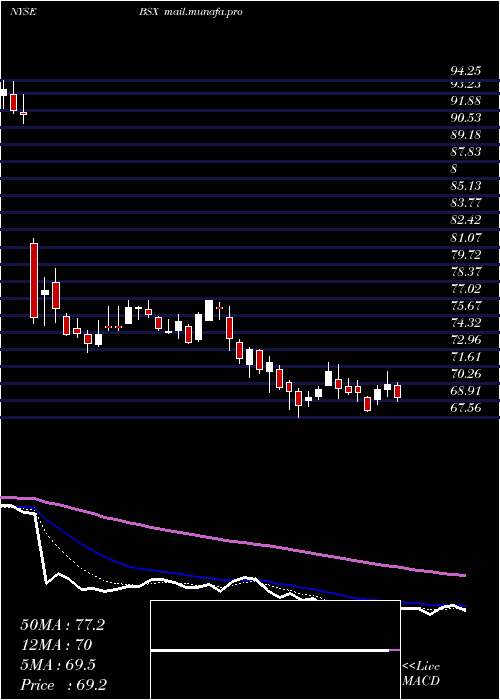Image resolution: width=500 pixels, height=700 pixels.
Task: Click the 94.25 price axis label
Action: pos(466,71)
